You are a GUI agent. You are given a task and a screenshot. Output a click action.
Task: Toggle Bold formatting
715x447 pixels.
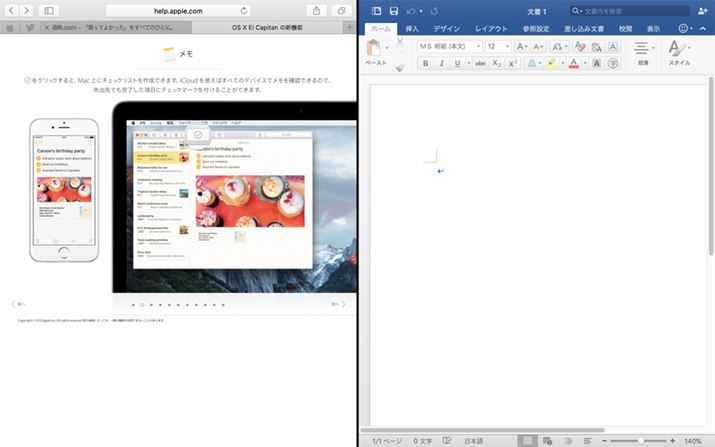click(x=425, y=63)
